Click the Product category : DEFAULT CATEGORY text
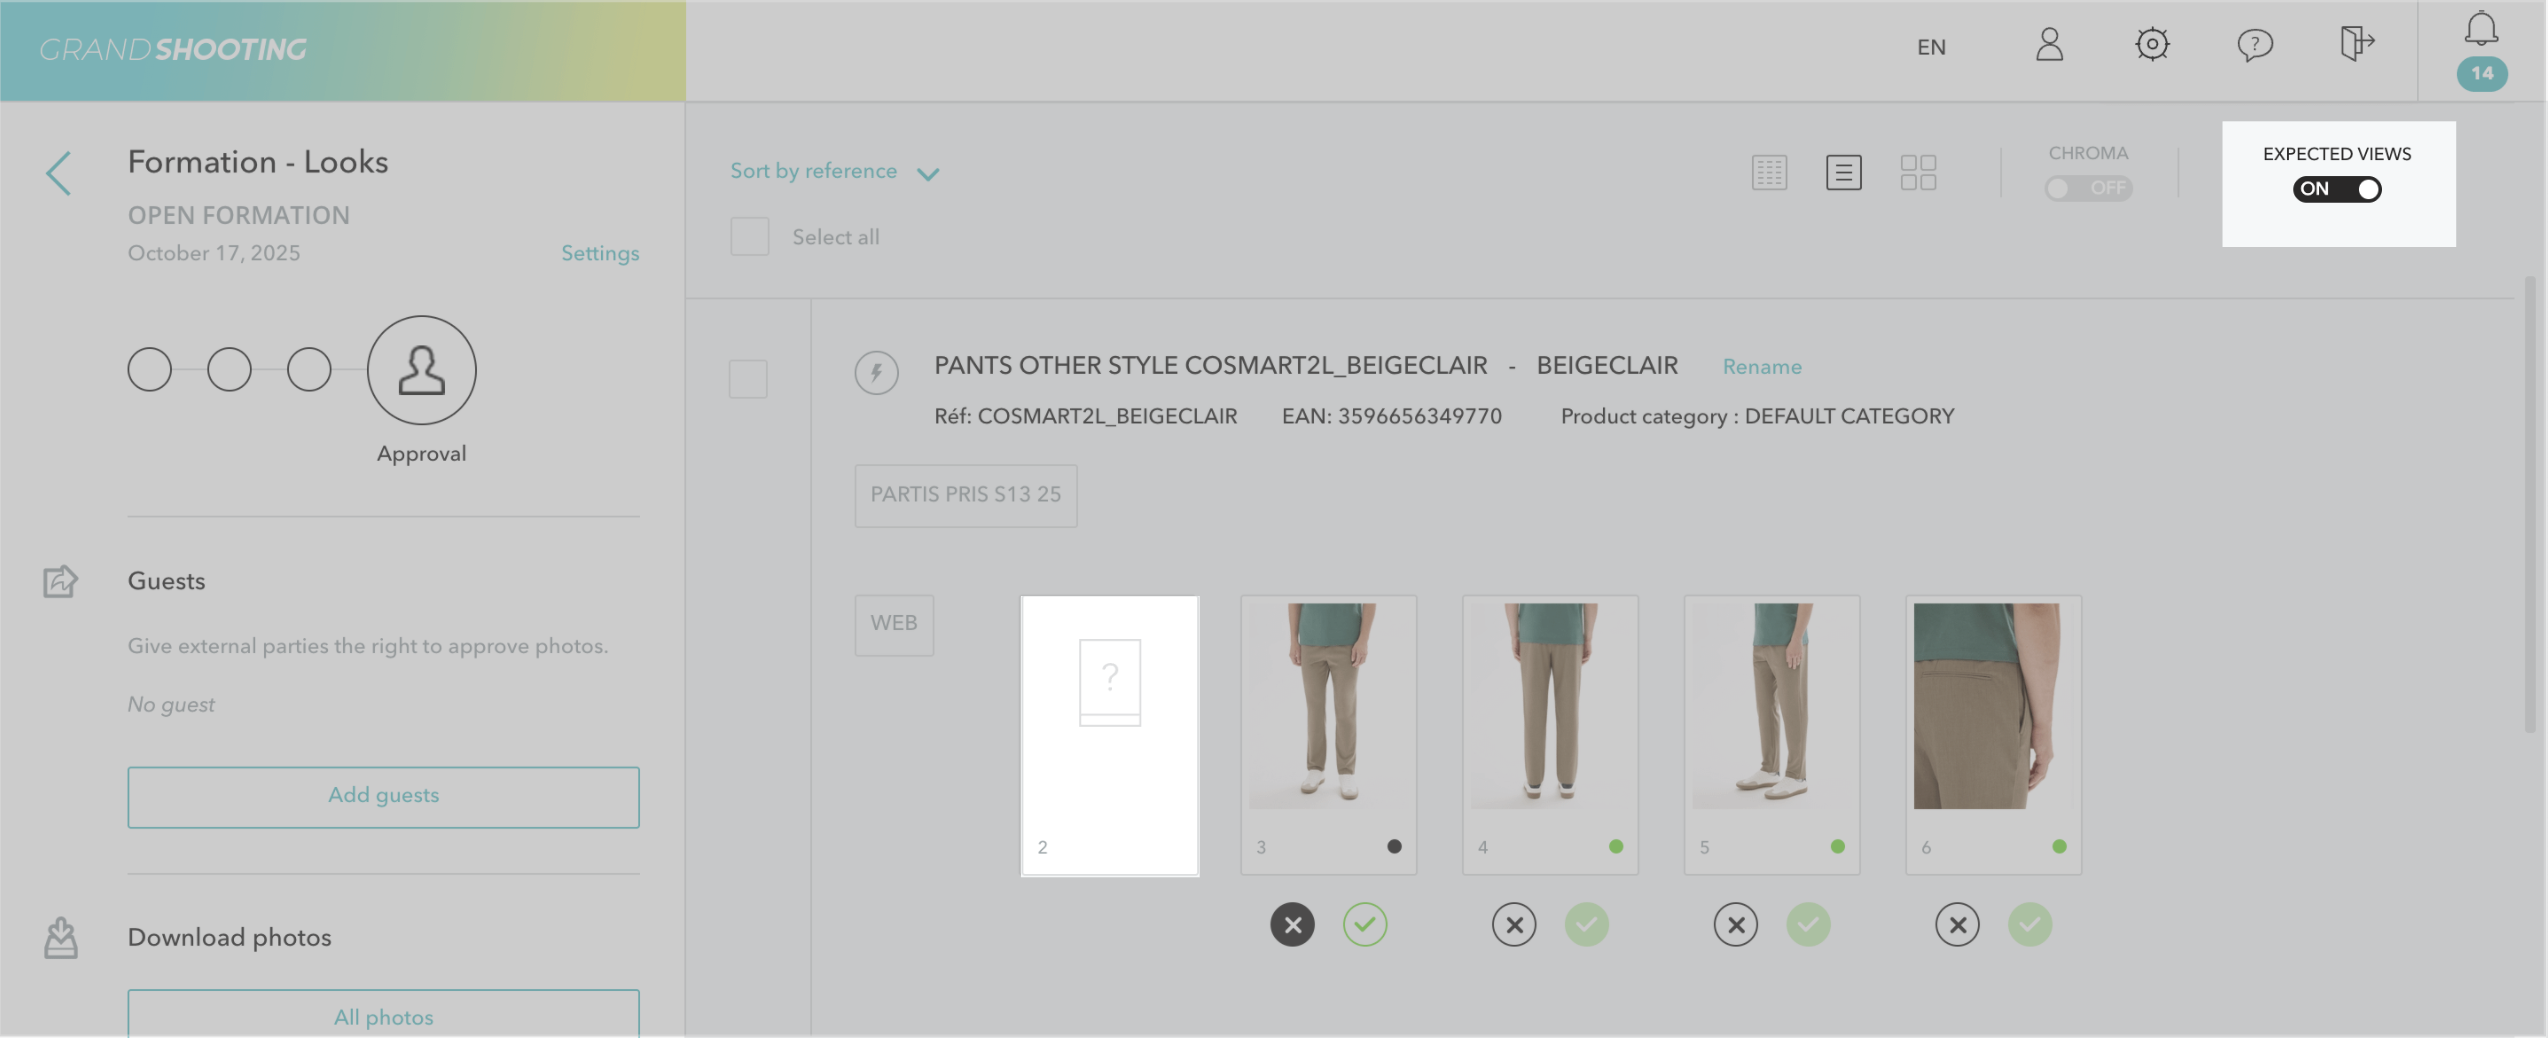This screenshot has height=1038, width=2548. [x=1757, y=416]
